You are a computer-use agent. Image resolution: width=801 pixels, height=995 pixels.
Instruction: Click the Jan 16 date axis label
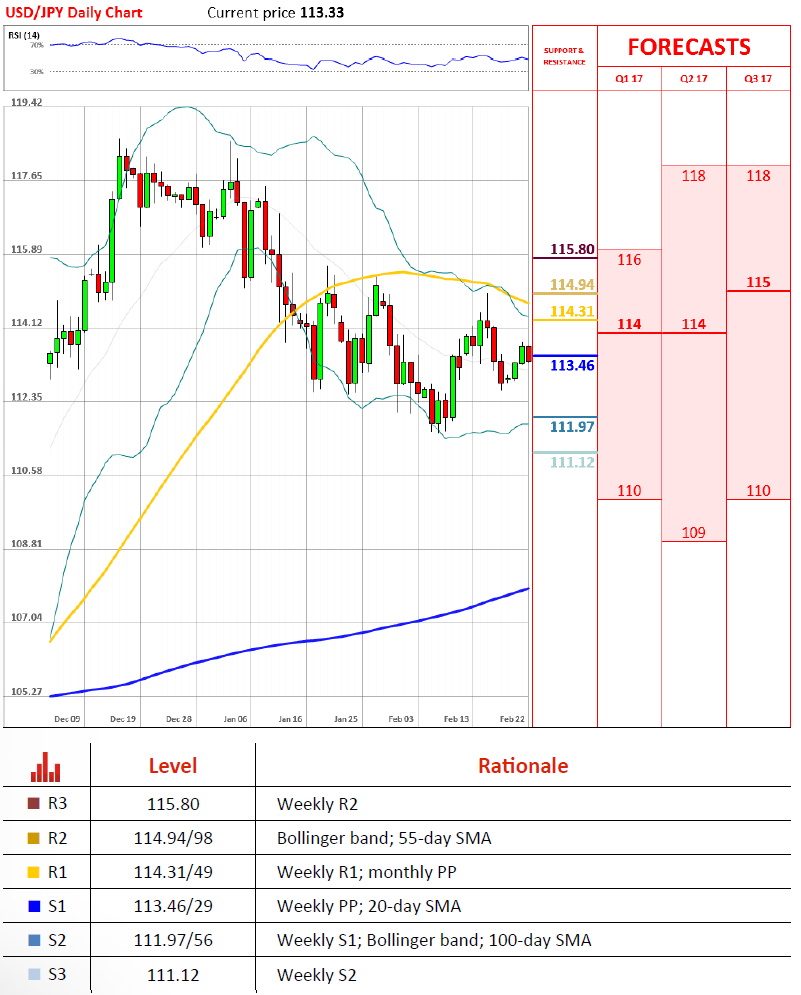pos(291,719)
